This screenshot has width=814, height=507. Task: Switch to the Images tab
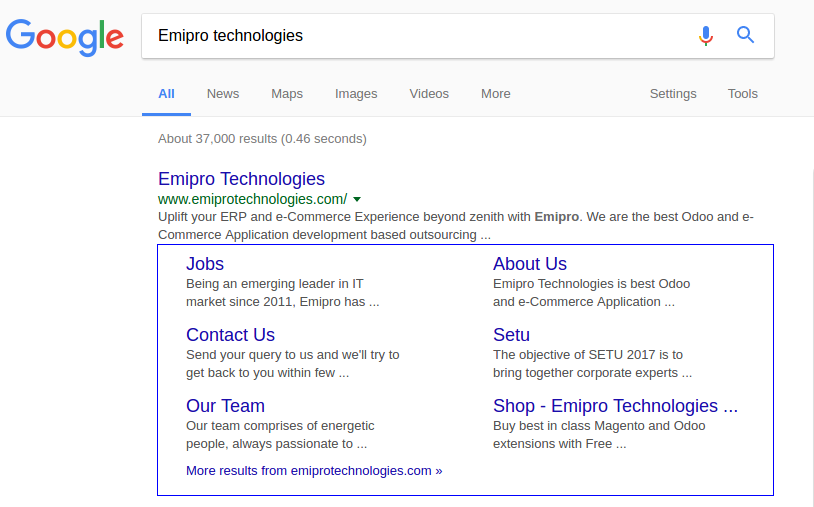click(356, 94)
